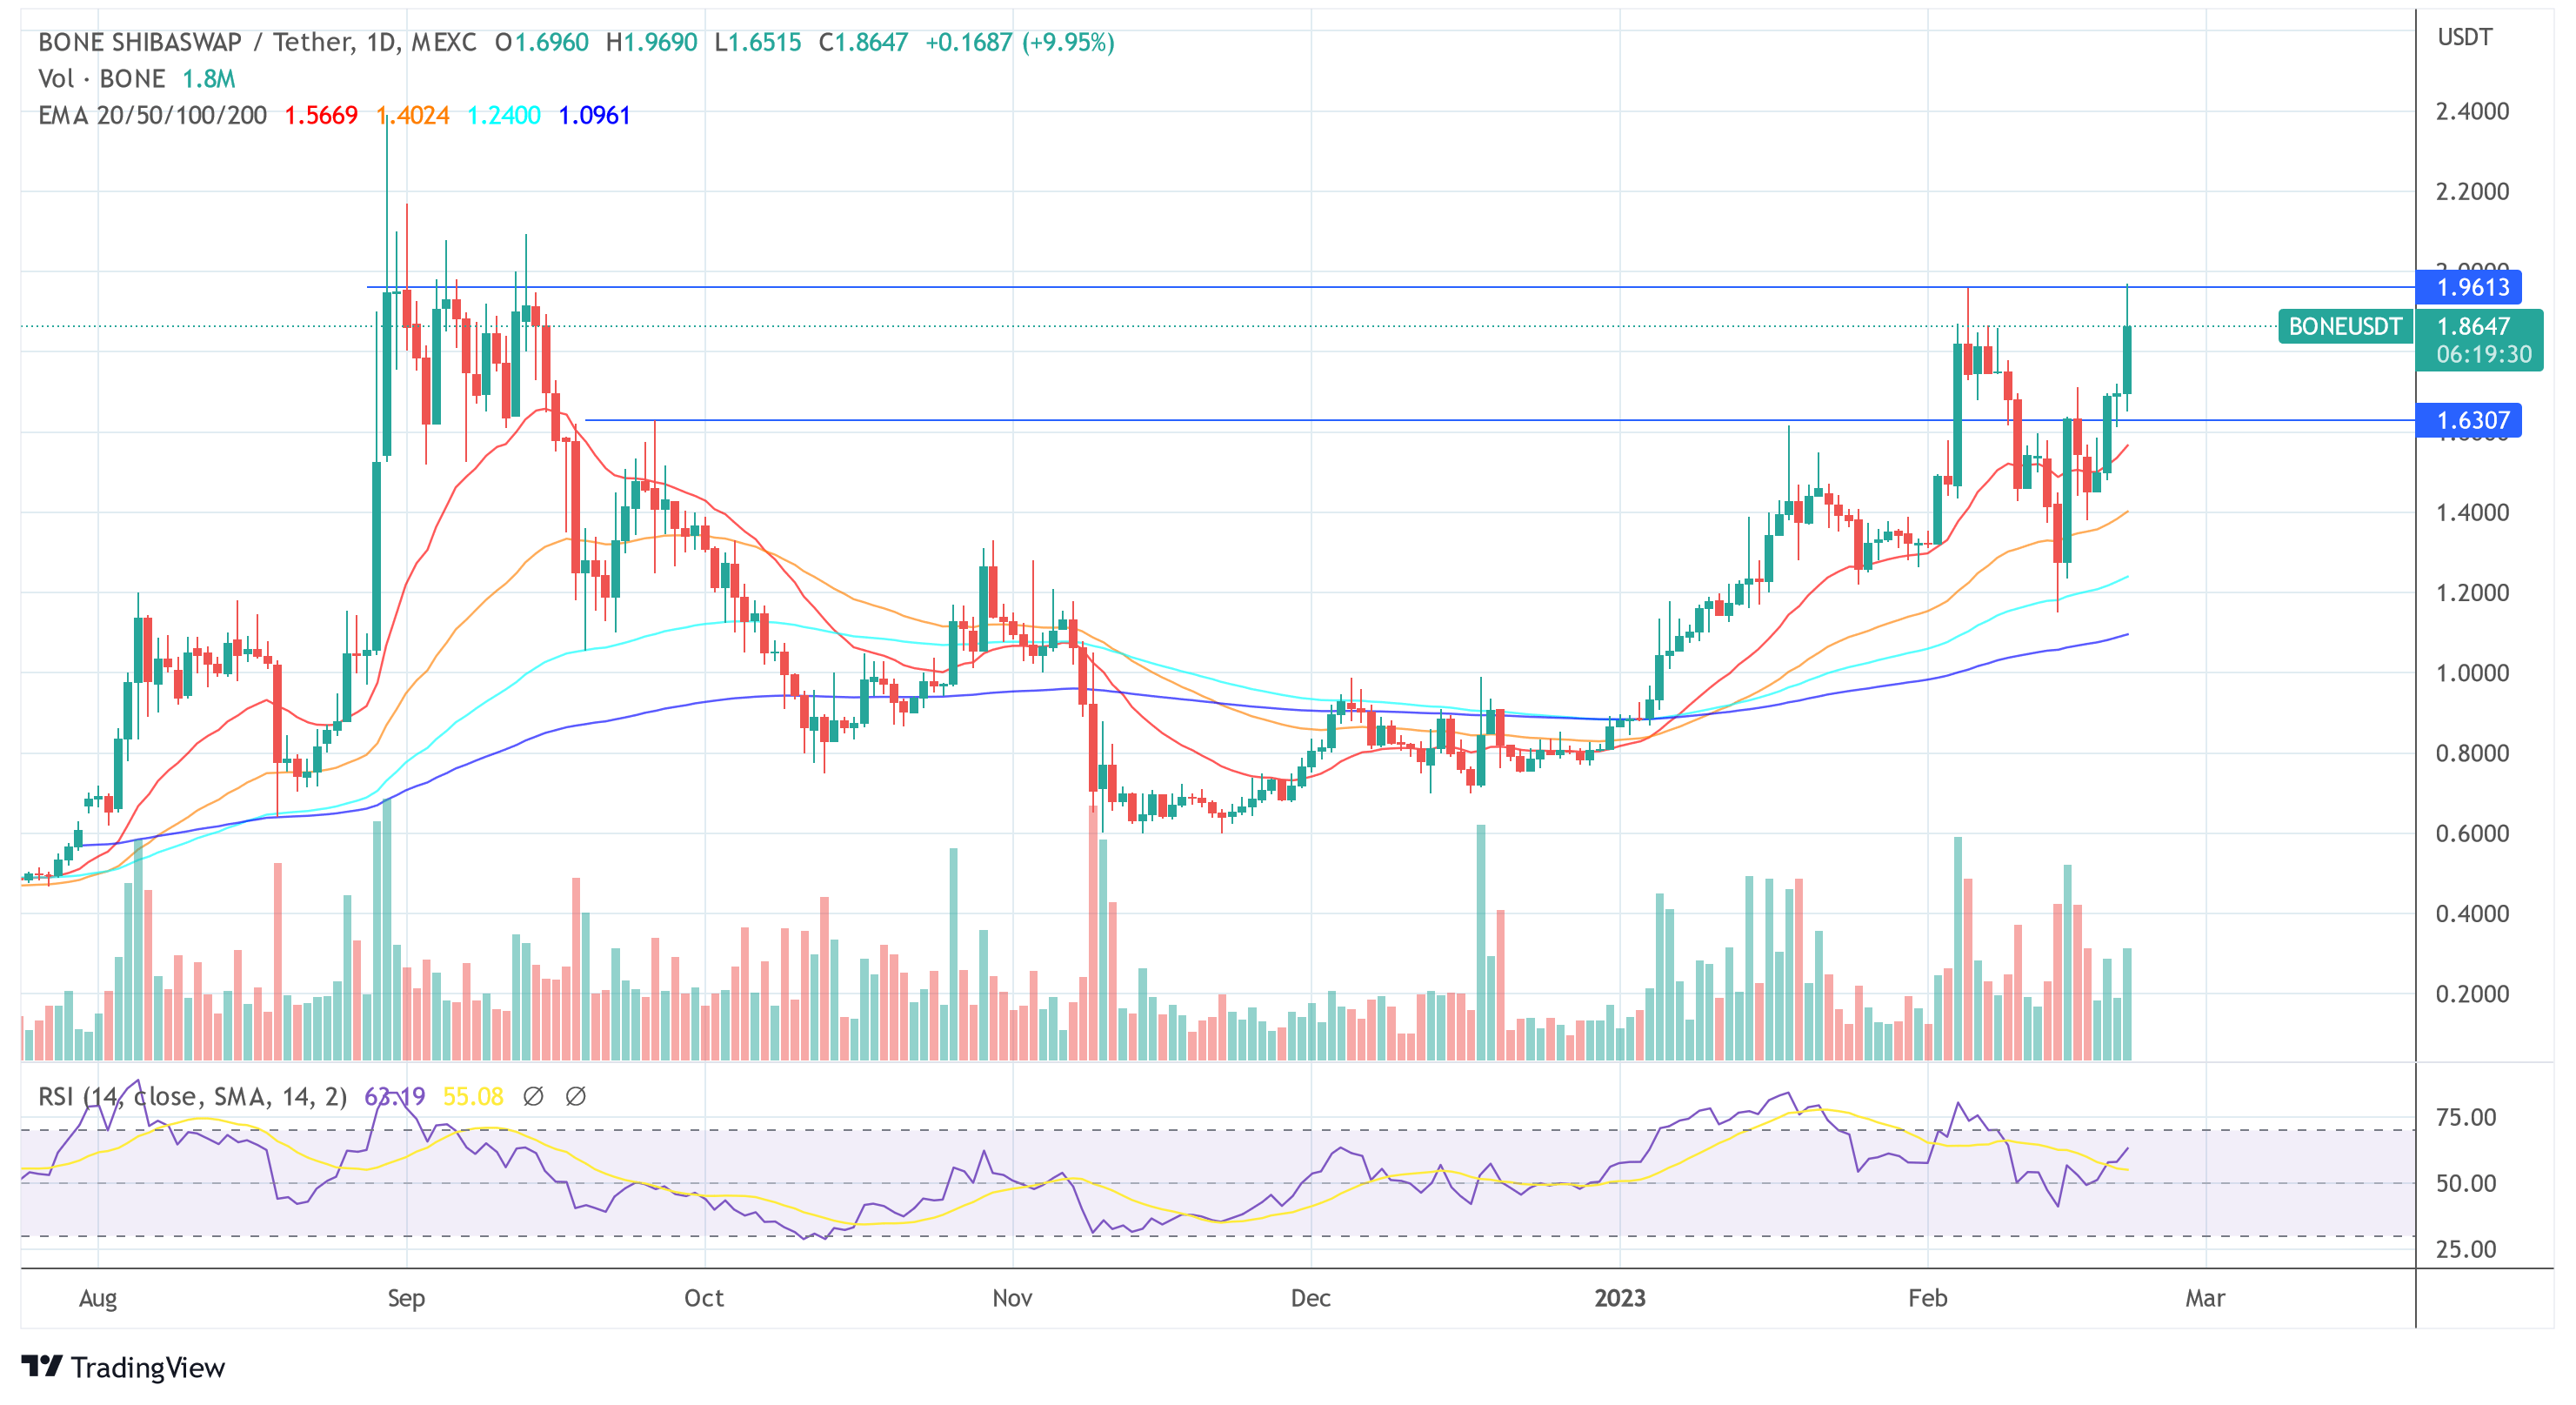
Task: Click the 0.8000 price axis label
Action: [x=2472, y=753]
